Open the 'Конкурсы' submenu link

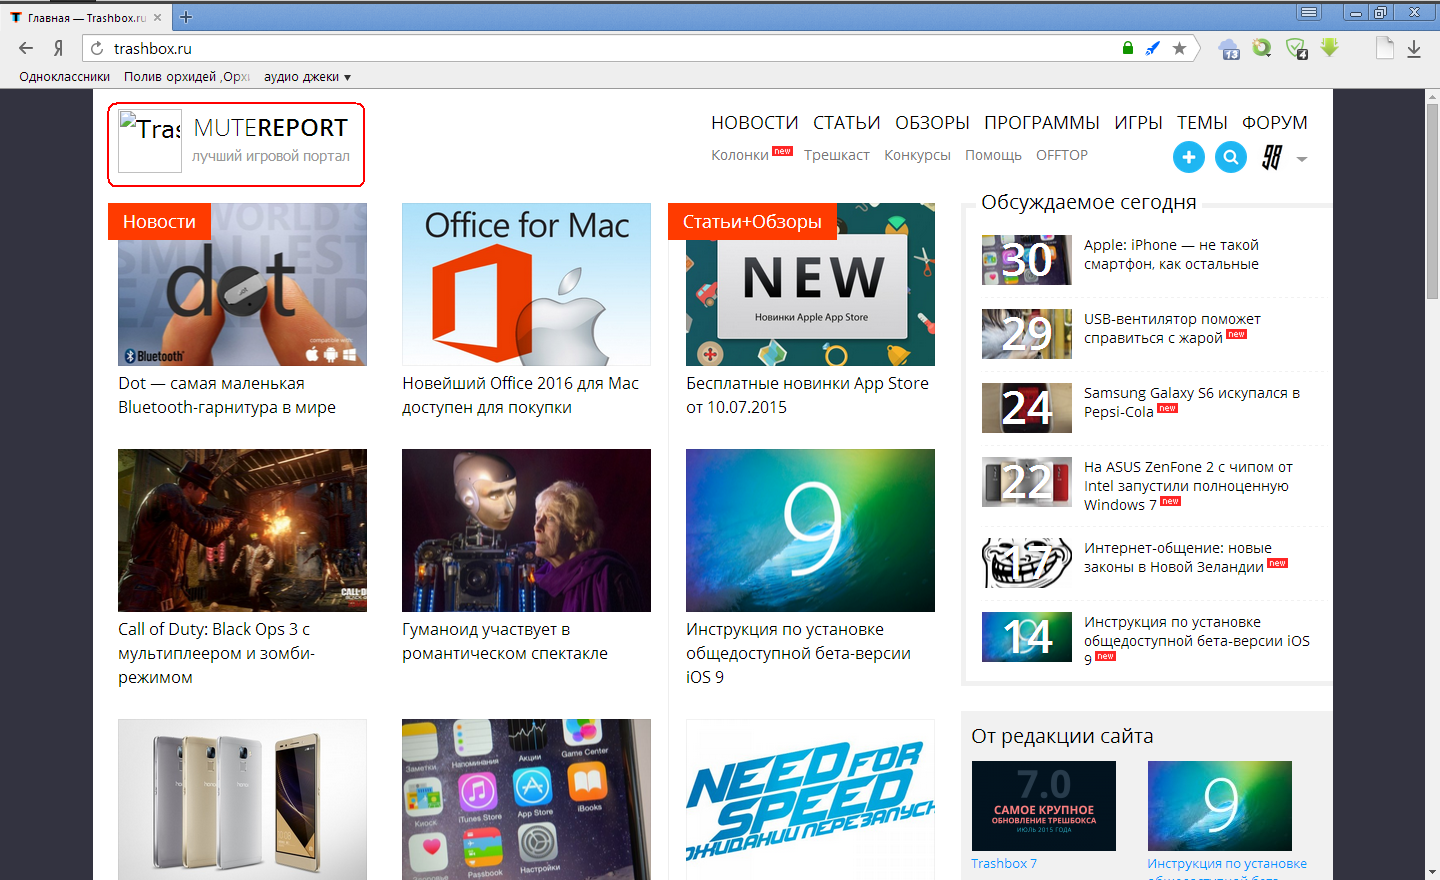tap(917, 155)
